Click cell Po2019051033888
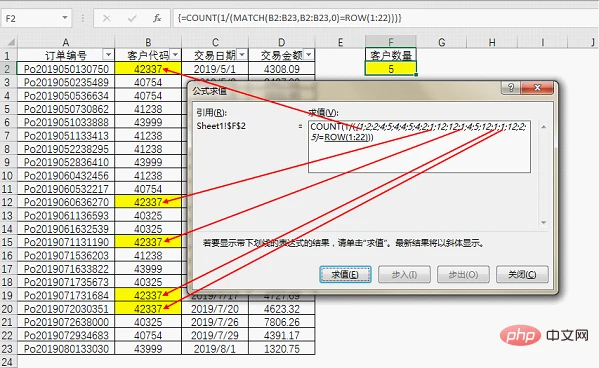The width and height of the screenshot is (599, 368). coord(66,122)
